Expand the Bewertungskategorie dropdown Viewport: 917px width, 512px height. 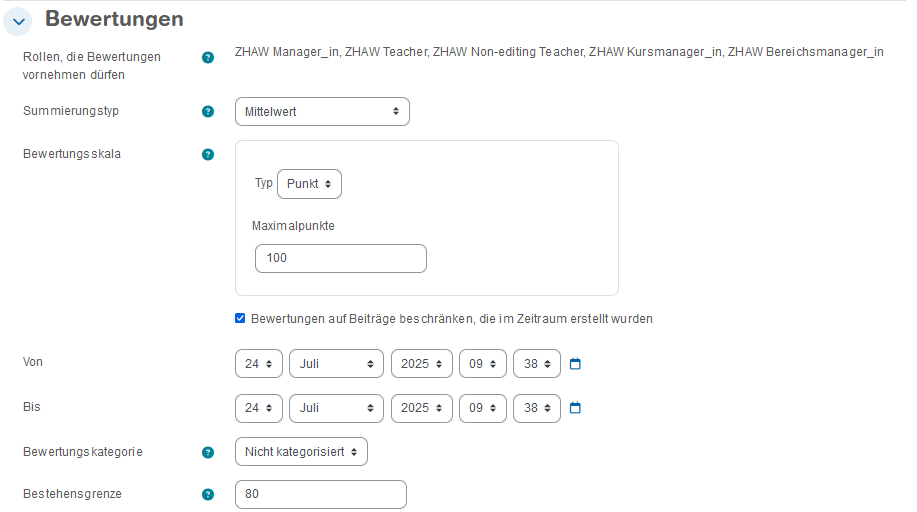tap(301, 452)
